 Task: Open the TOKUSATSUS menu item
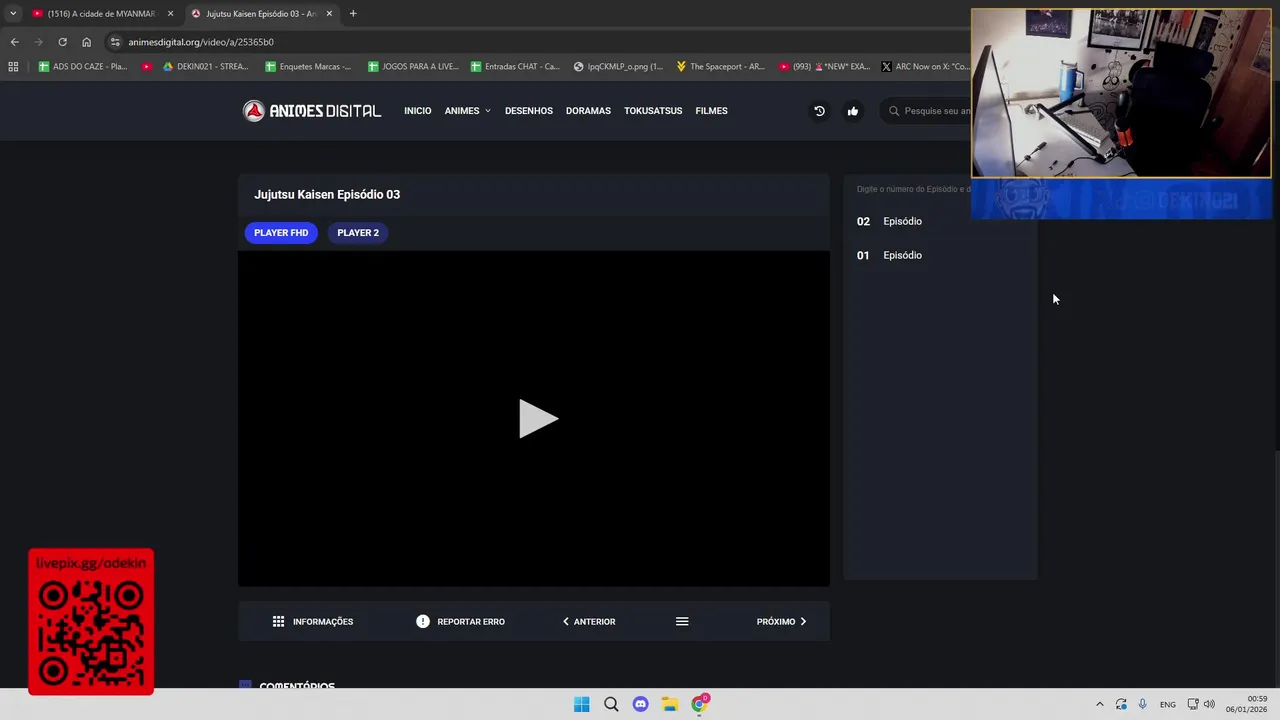(653, 111)
